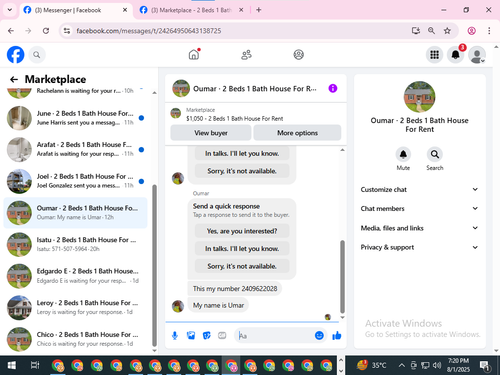Select the Oumar conversation in the list
Image resolution: width=500 pixels, height=375 pixels.
pos(75,213)
